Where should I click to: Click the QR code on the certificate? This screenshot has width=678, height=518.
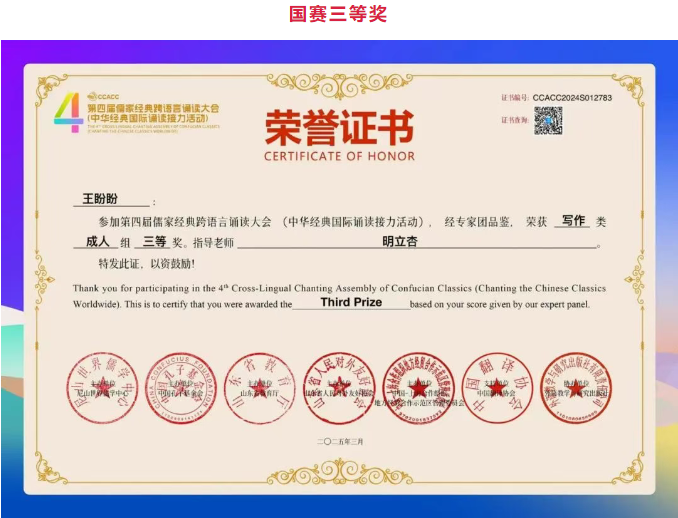click(x=548, y=121)
